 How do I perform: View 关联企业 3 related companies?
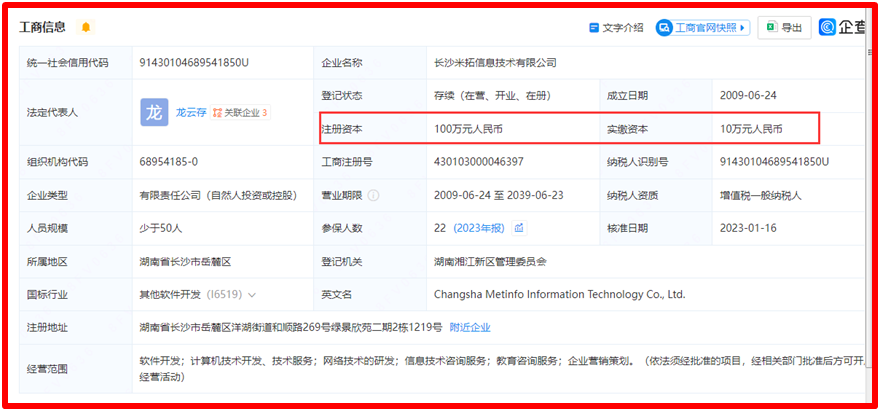(245, 112)
